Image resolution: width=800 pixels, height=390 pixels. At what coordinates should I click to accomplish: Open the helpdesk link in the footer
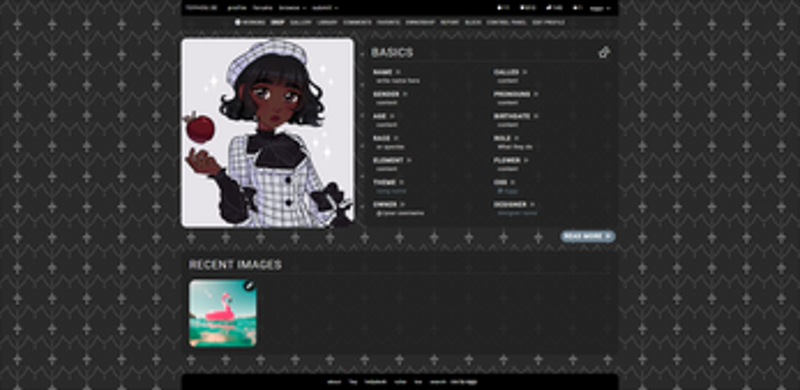click(376, 382)
